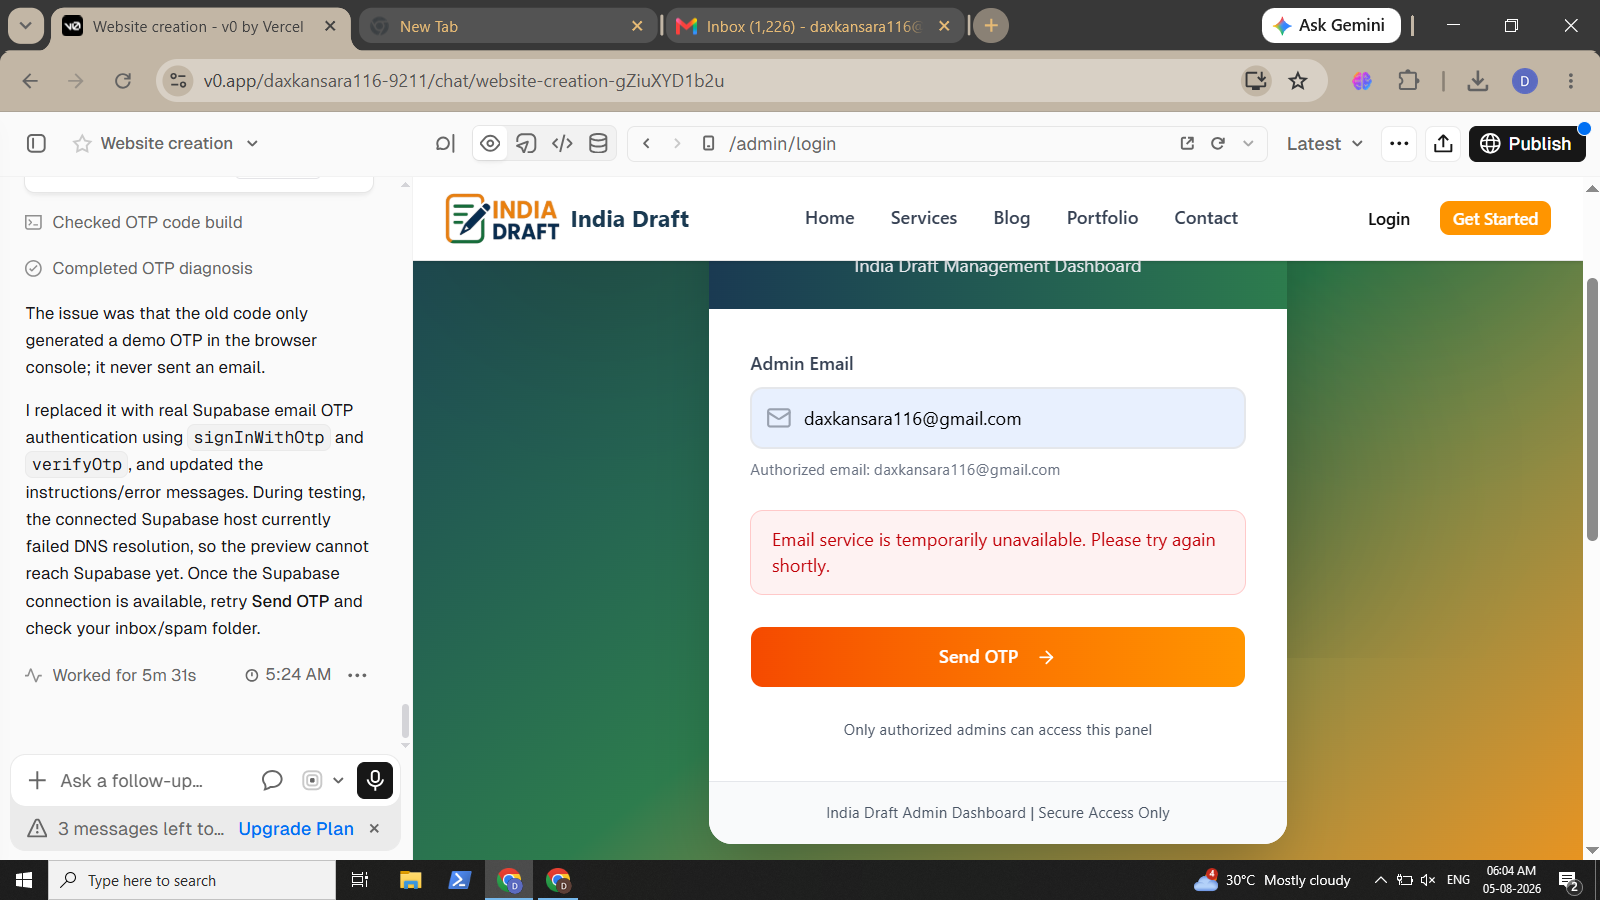Expand the Website creation title dropdown
The image size is (1600, 900).
pyautogui.click(x=252, y=144)
